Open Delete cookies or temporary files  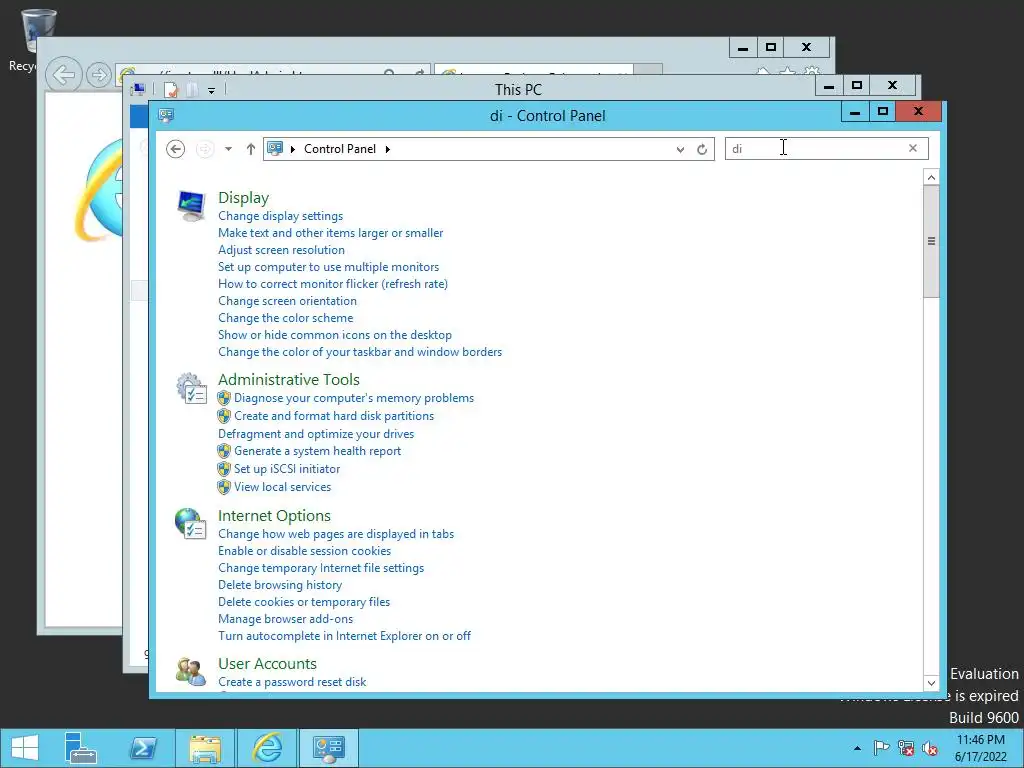coord(304,602)
